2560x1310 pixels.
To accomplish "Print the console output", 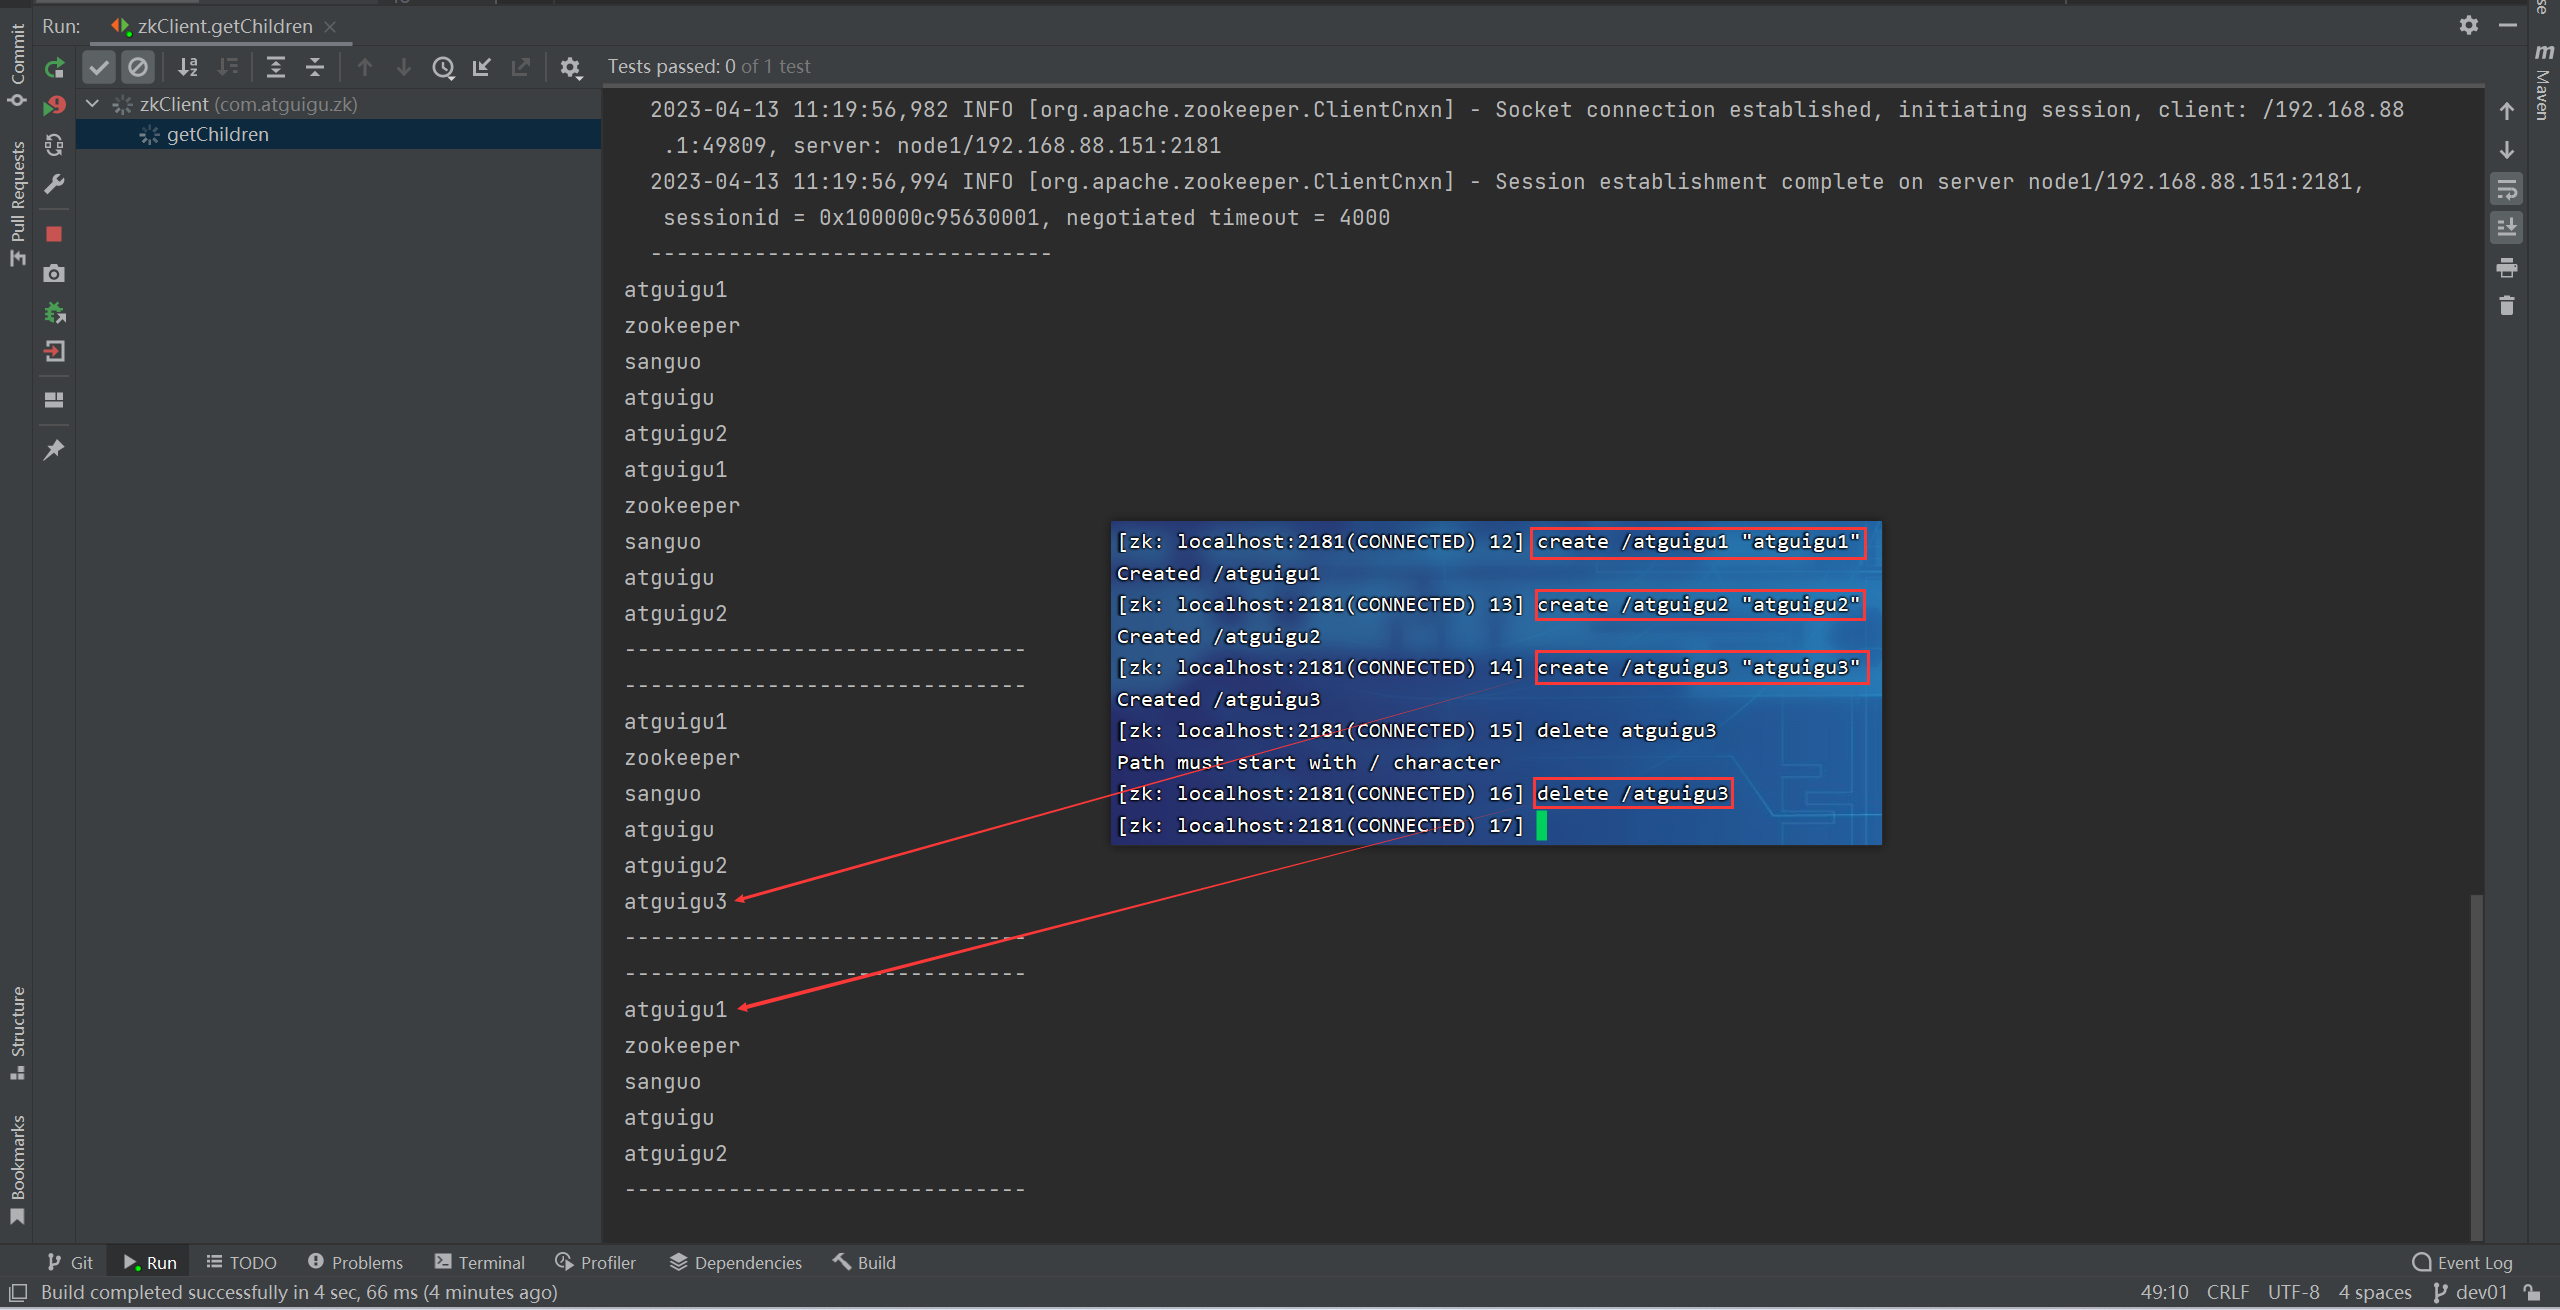I will pyautogui.click(x=2506, y=267).
